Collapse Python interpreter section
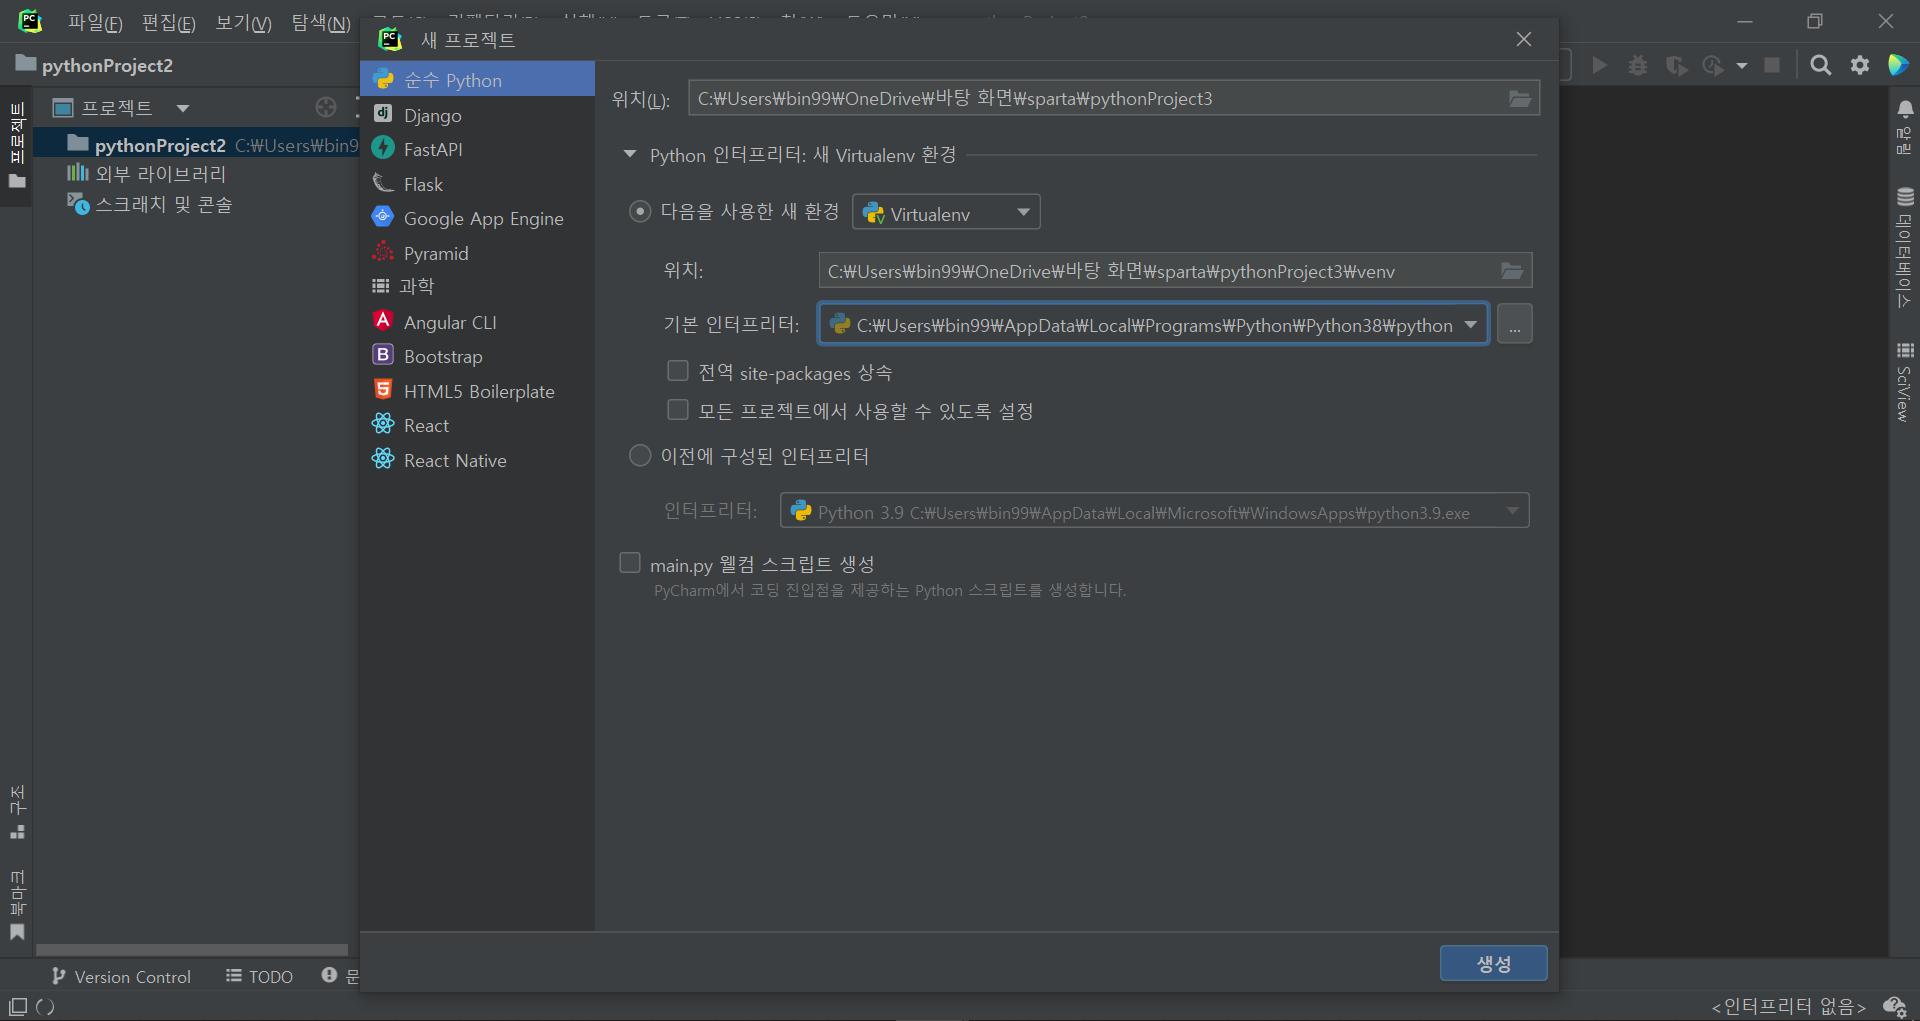Screen dimensions: 1920x1021 click(630, 154)
